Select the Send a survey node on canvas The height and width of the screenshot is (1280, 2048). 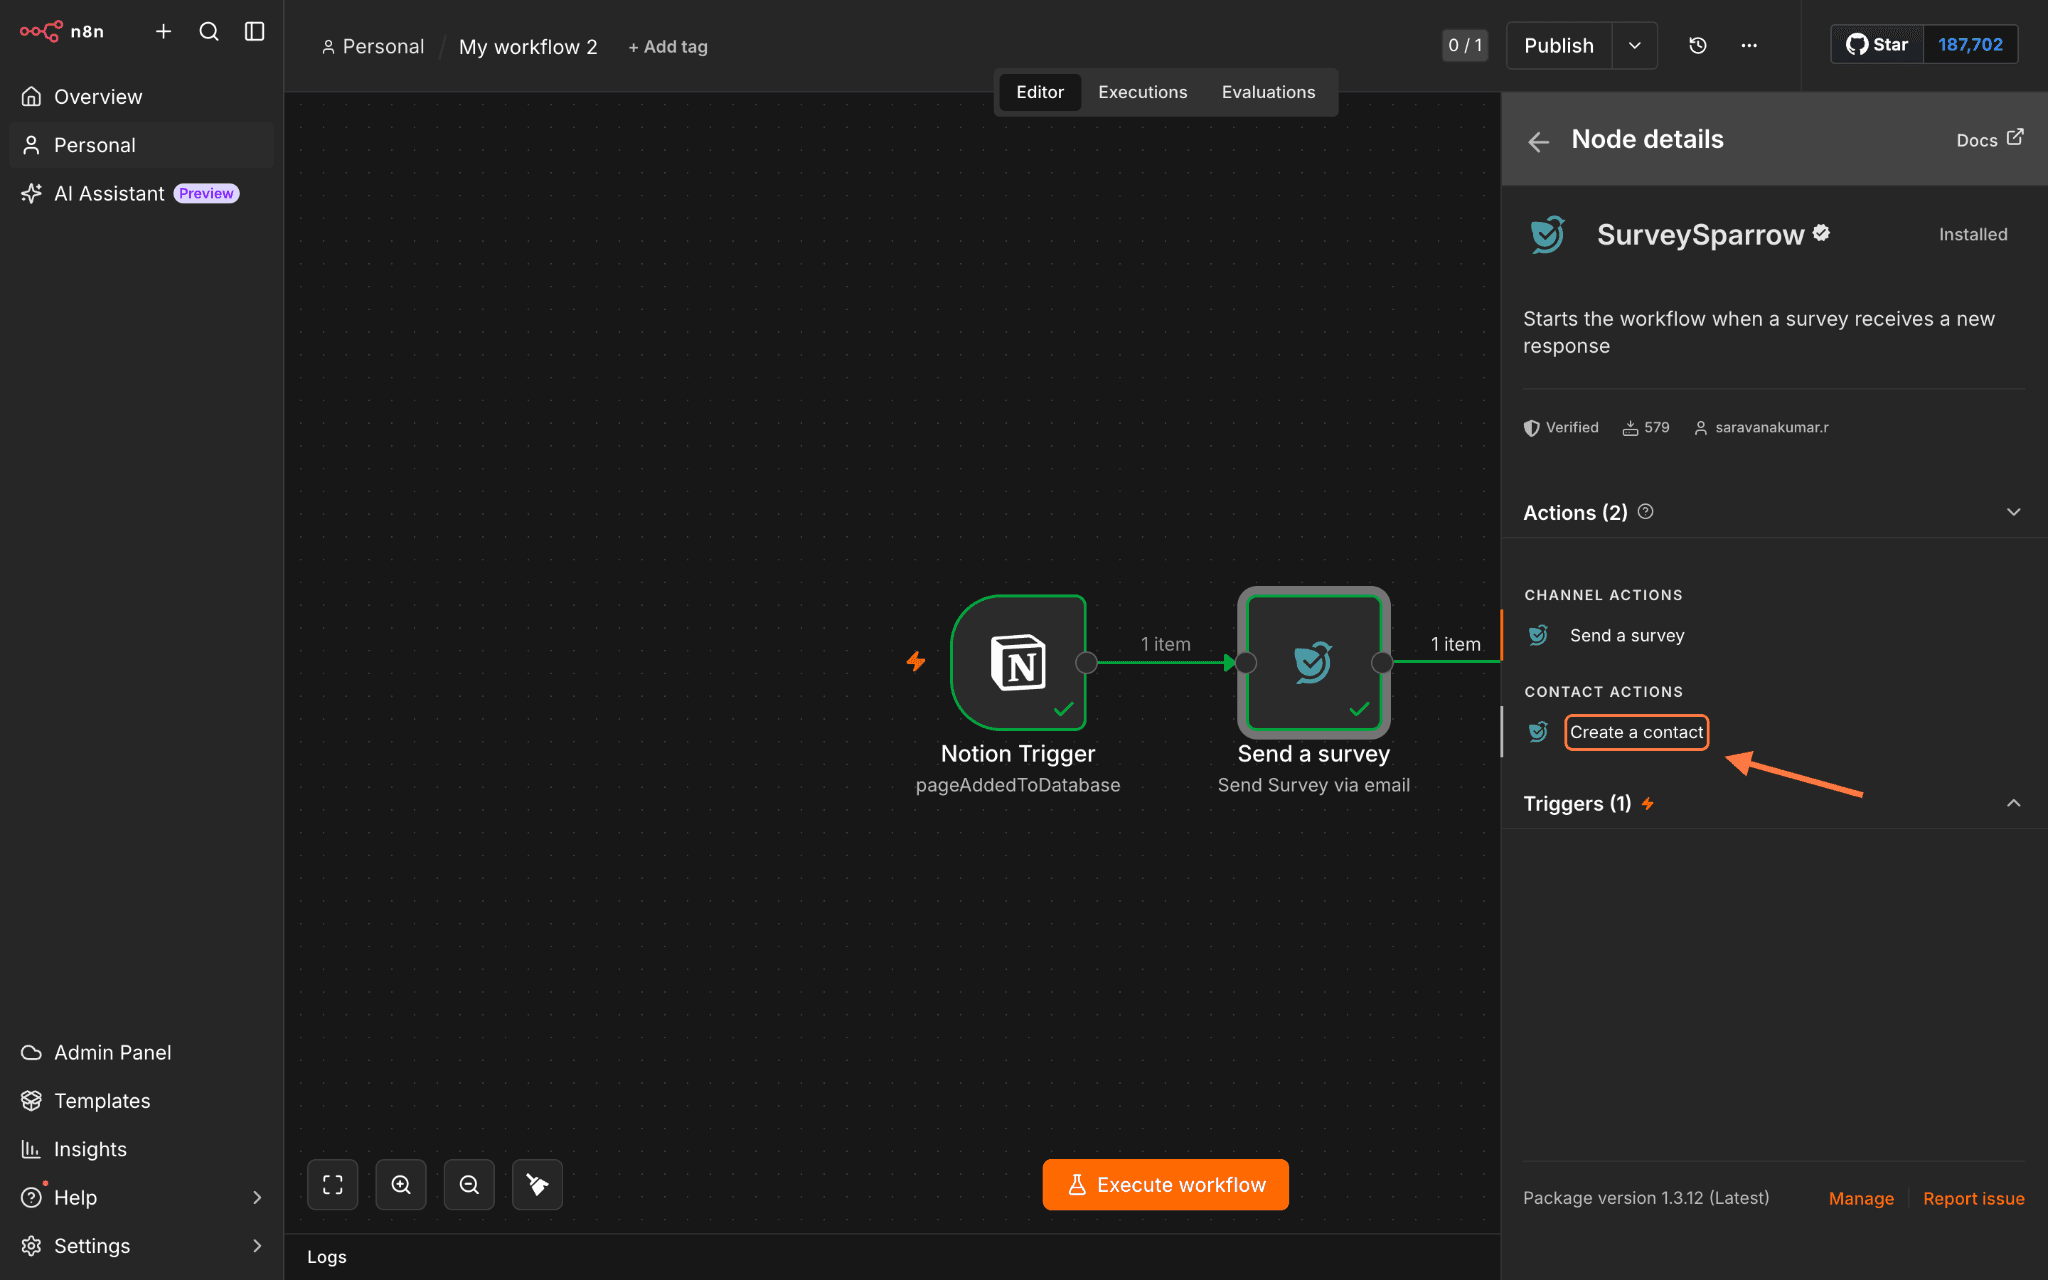pyautogui.click(x=1314, y=662)
